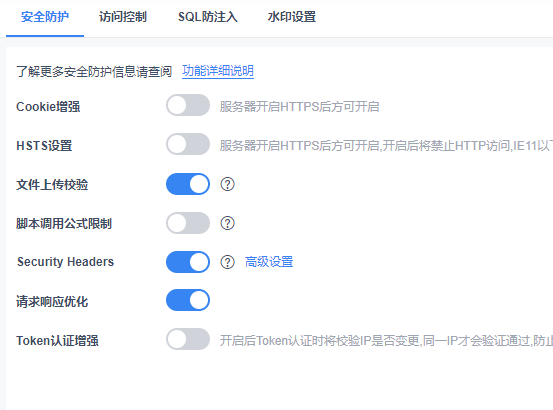This screenshot has width=553, height=410.
Task: Click the HSTS设置 HTTPS hint description
Action: coord(386,145)
